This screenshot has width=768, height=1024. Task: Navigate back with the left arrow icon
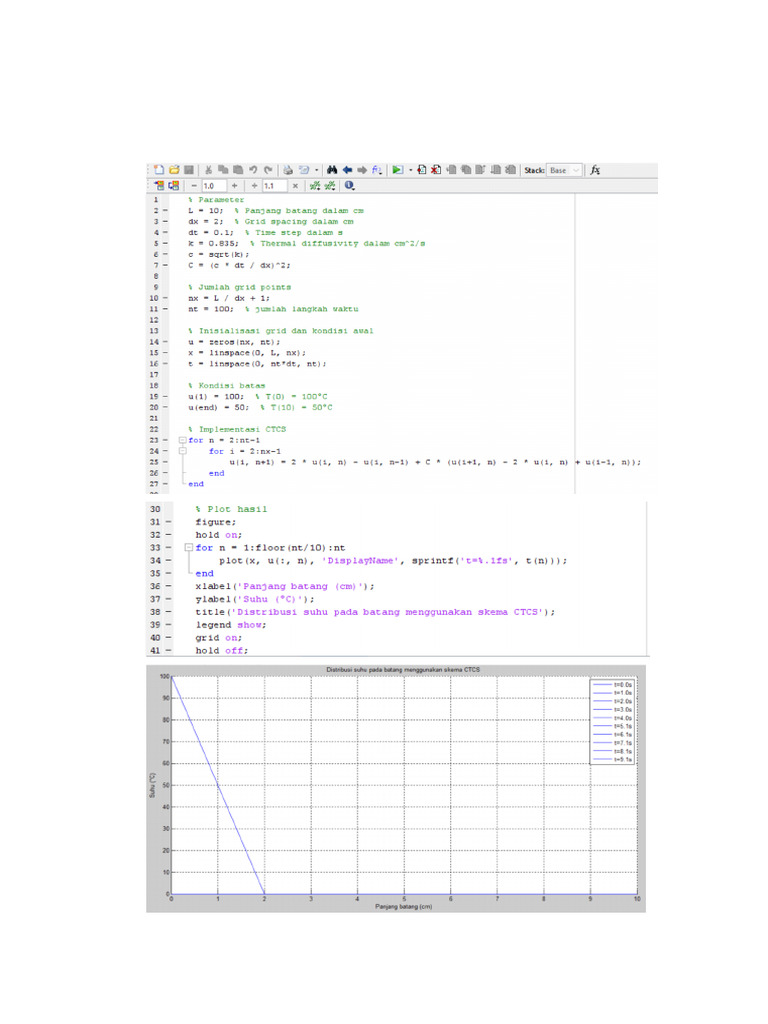point(347,170)
